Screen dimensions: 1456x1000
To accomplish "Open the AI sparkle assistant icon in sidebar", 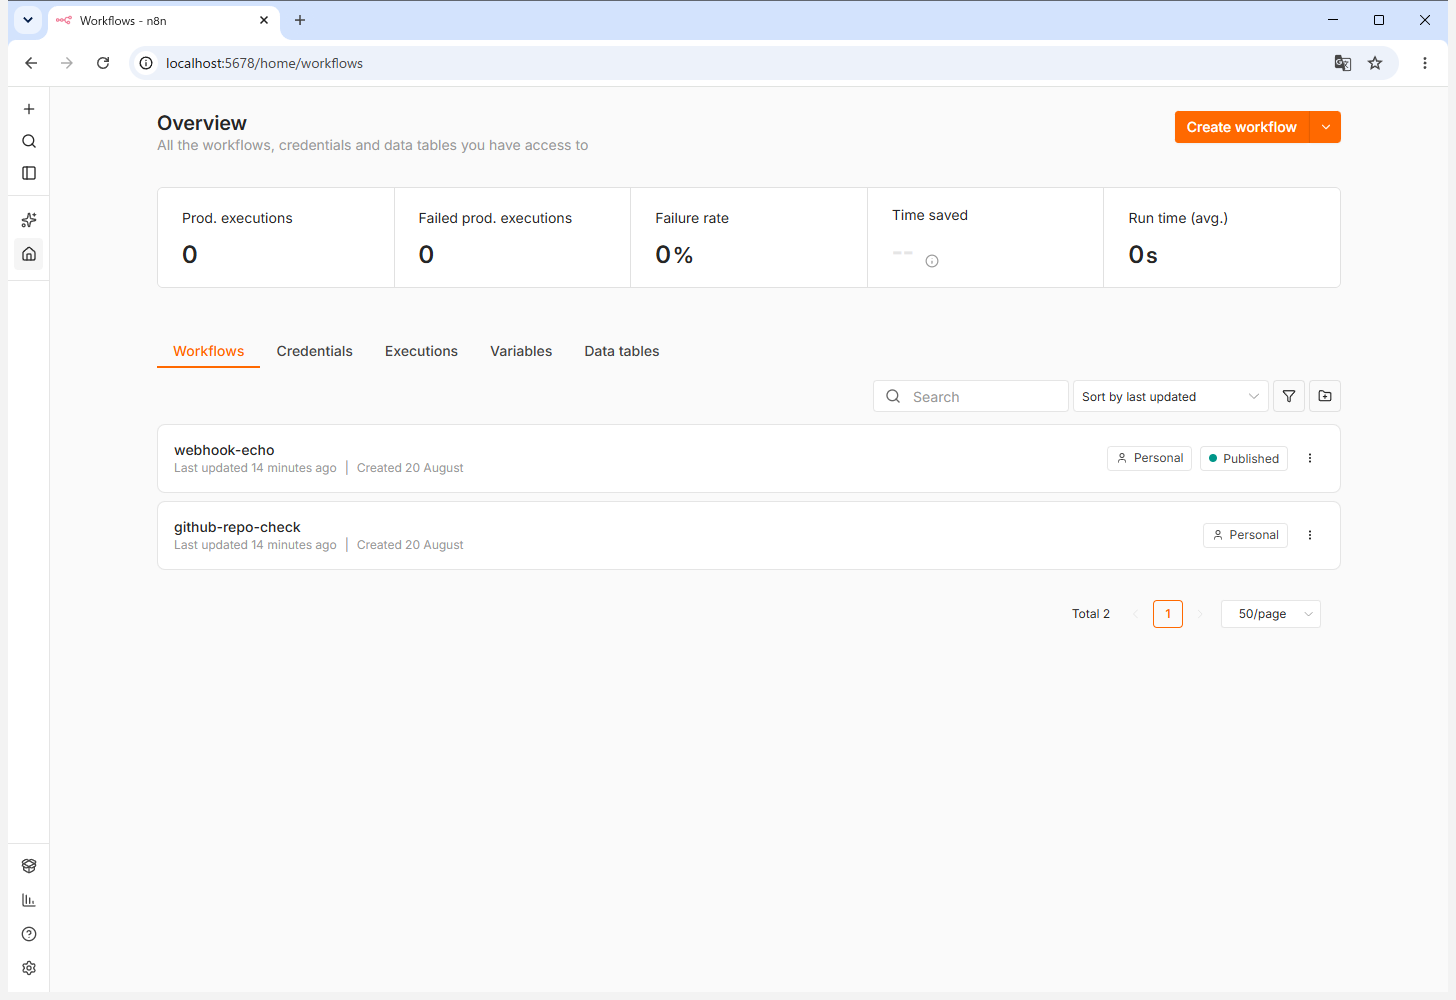I will click(x=29, y=220).
